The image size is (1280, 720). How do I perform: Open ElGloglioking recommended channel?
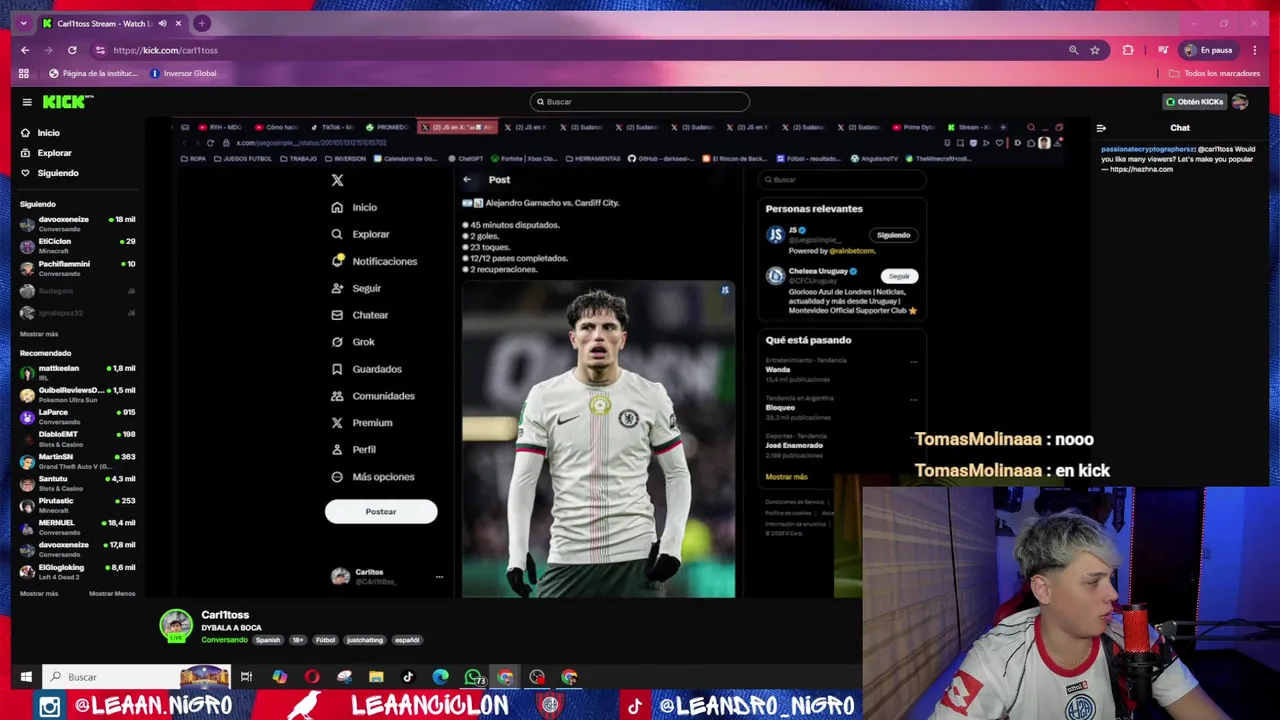coord(77,571)
